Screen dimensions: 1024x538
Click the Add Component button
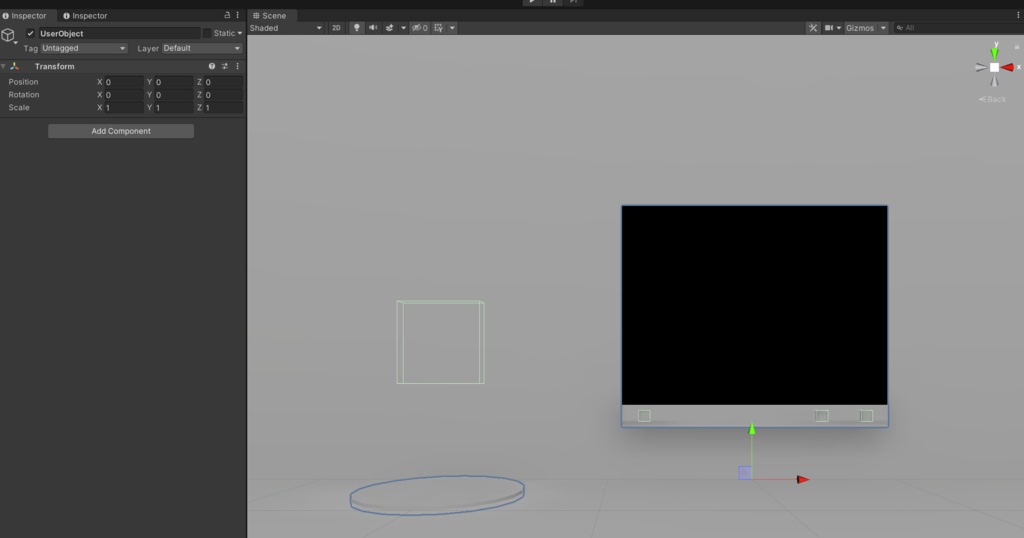121,131
